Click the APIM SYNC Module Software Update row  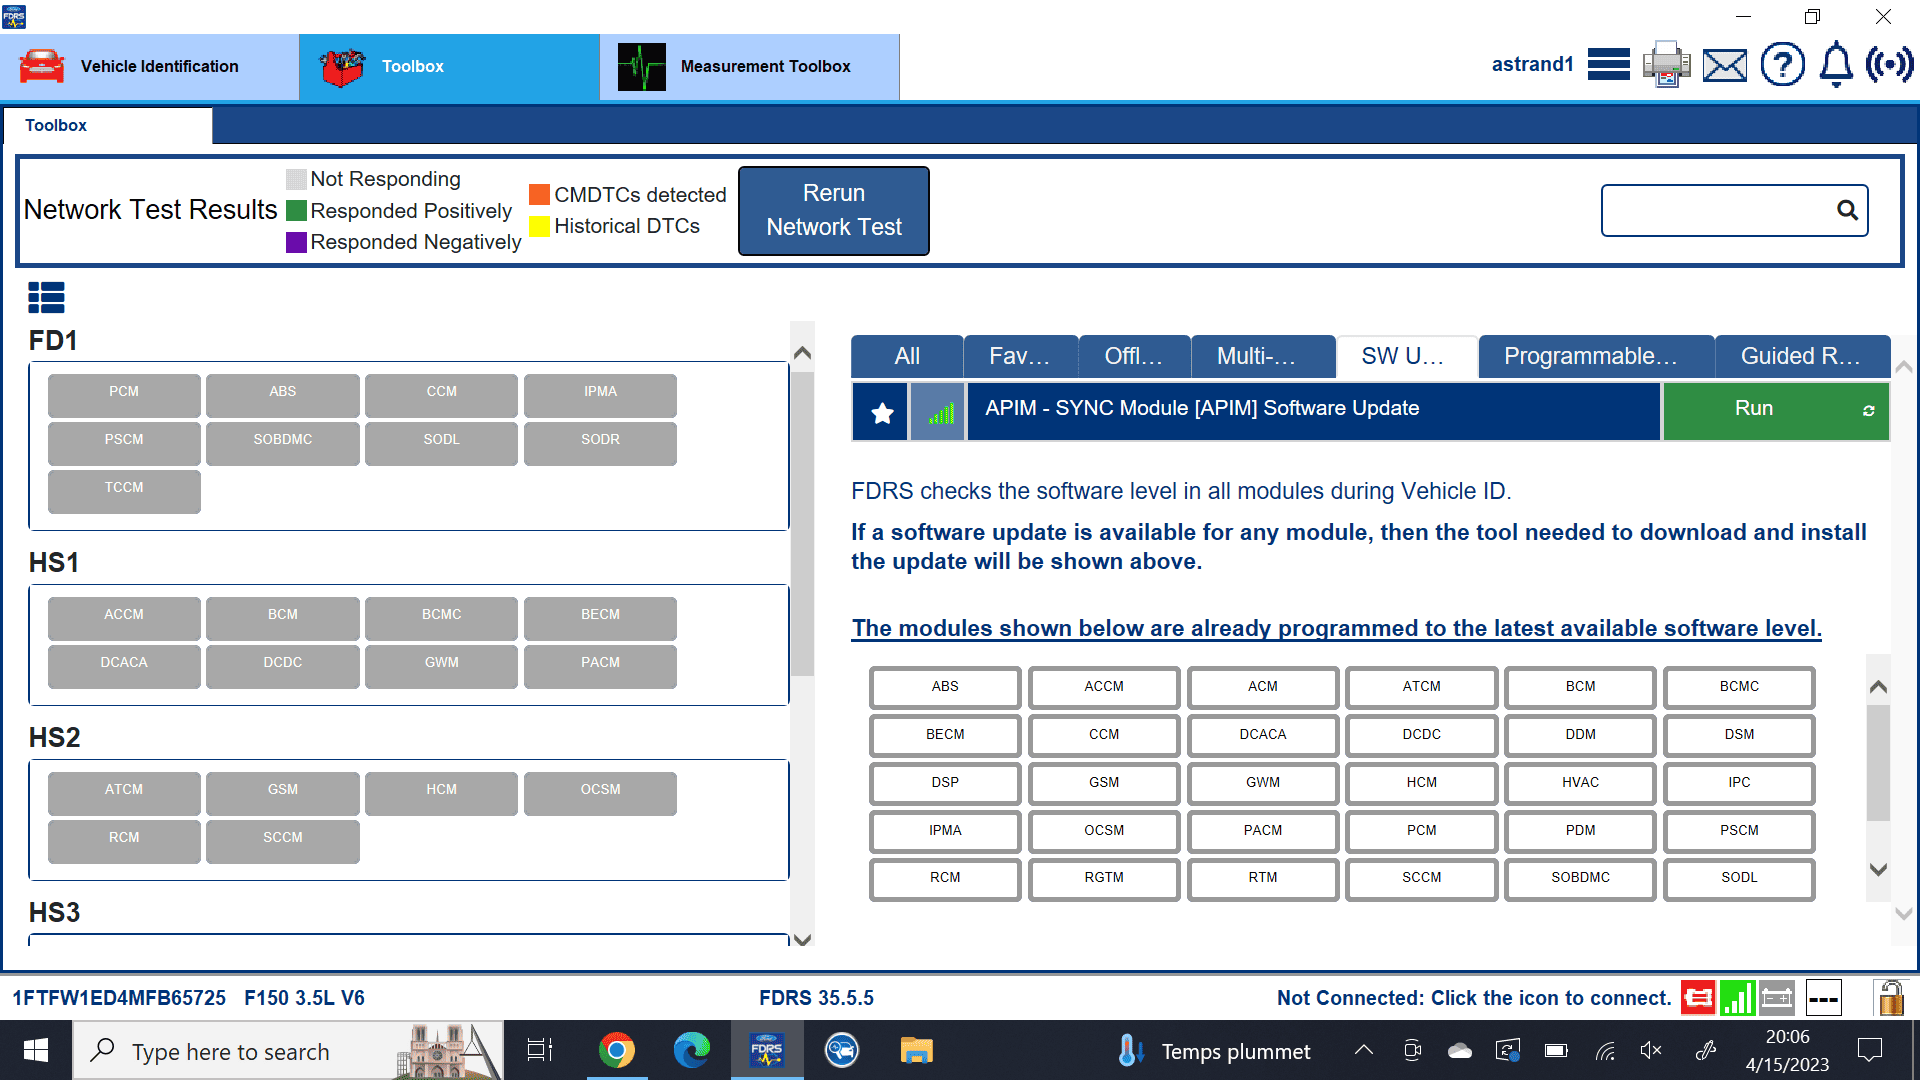click(x=1313, y=410)
